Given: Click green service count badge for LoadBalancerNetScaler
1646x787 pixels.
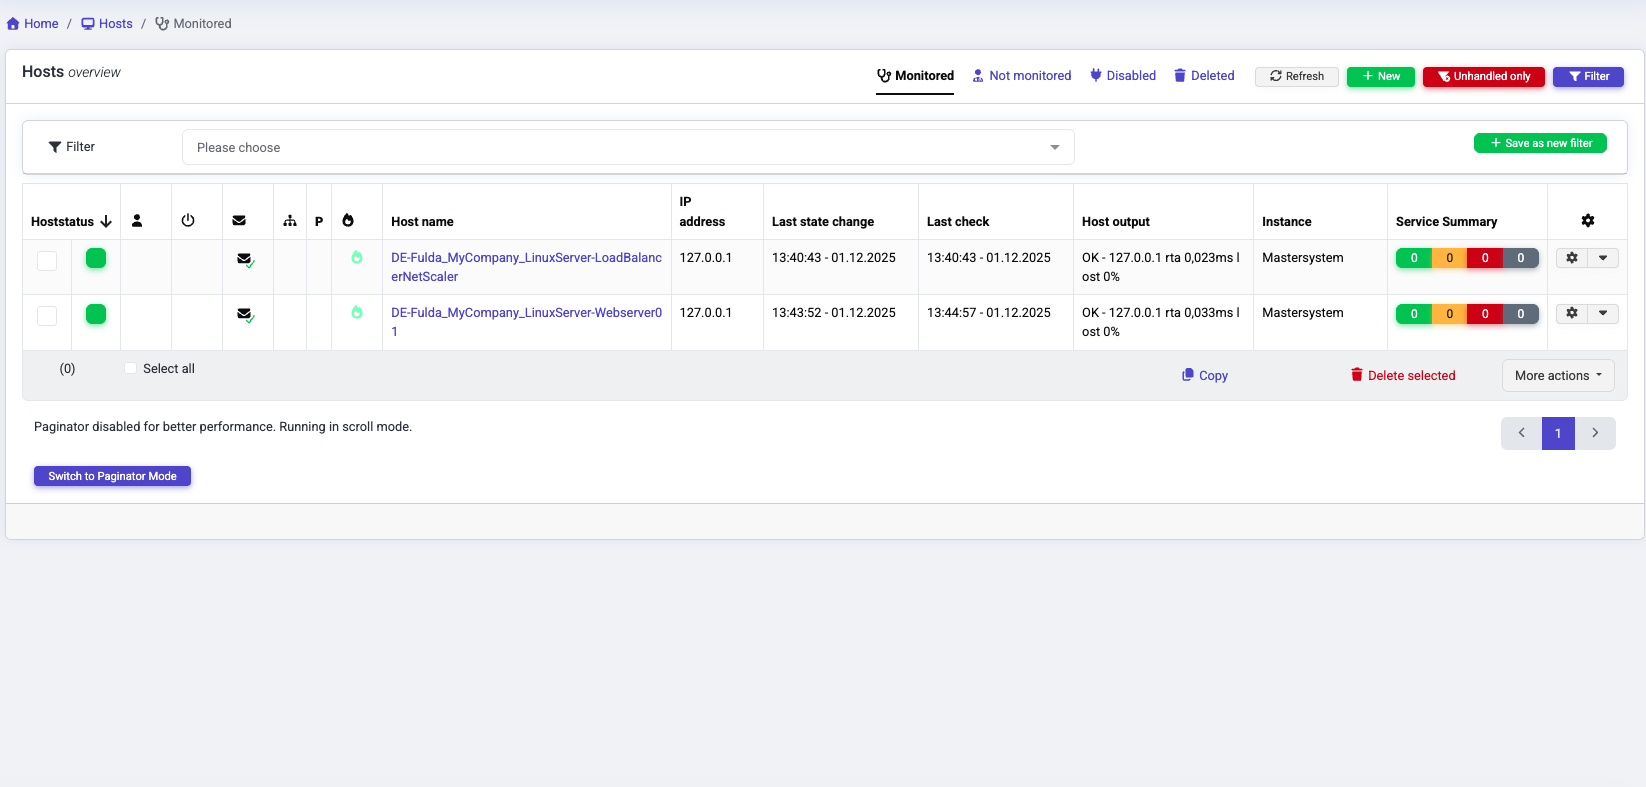Looking at the screenshot, I should click(1413, 258).
